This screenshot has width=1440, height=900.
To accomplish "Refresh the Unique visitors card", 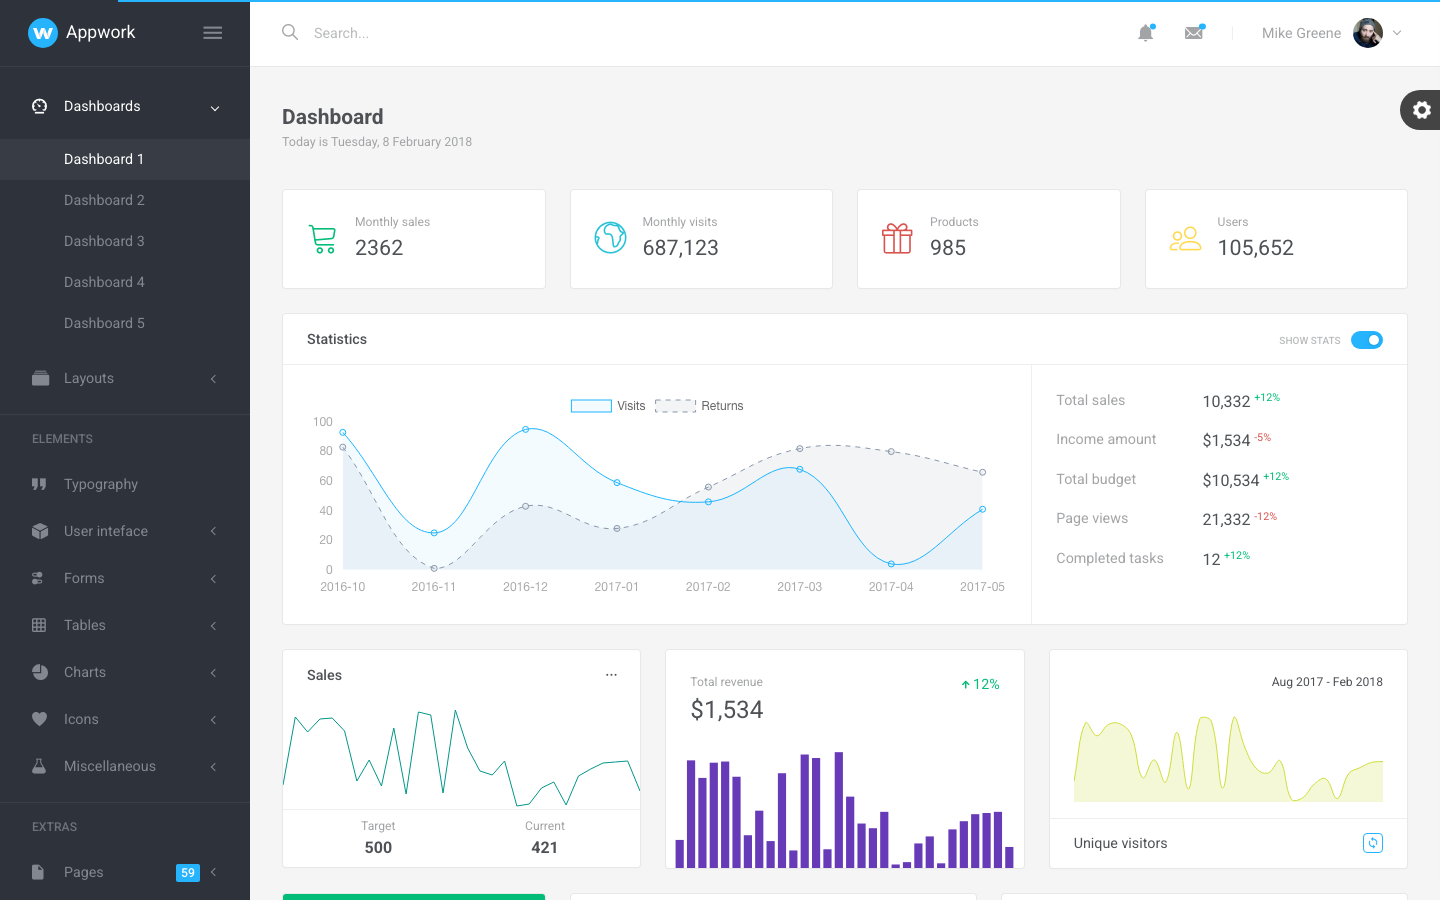I will pyautogui.click(x=1373, y=843).
